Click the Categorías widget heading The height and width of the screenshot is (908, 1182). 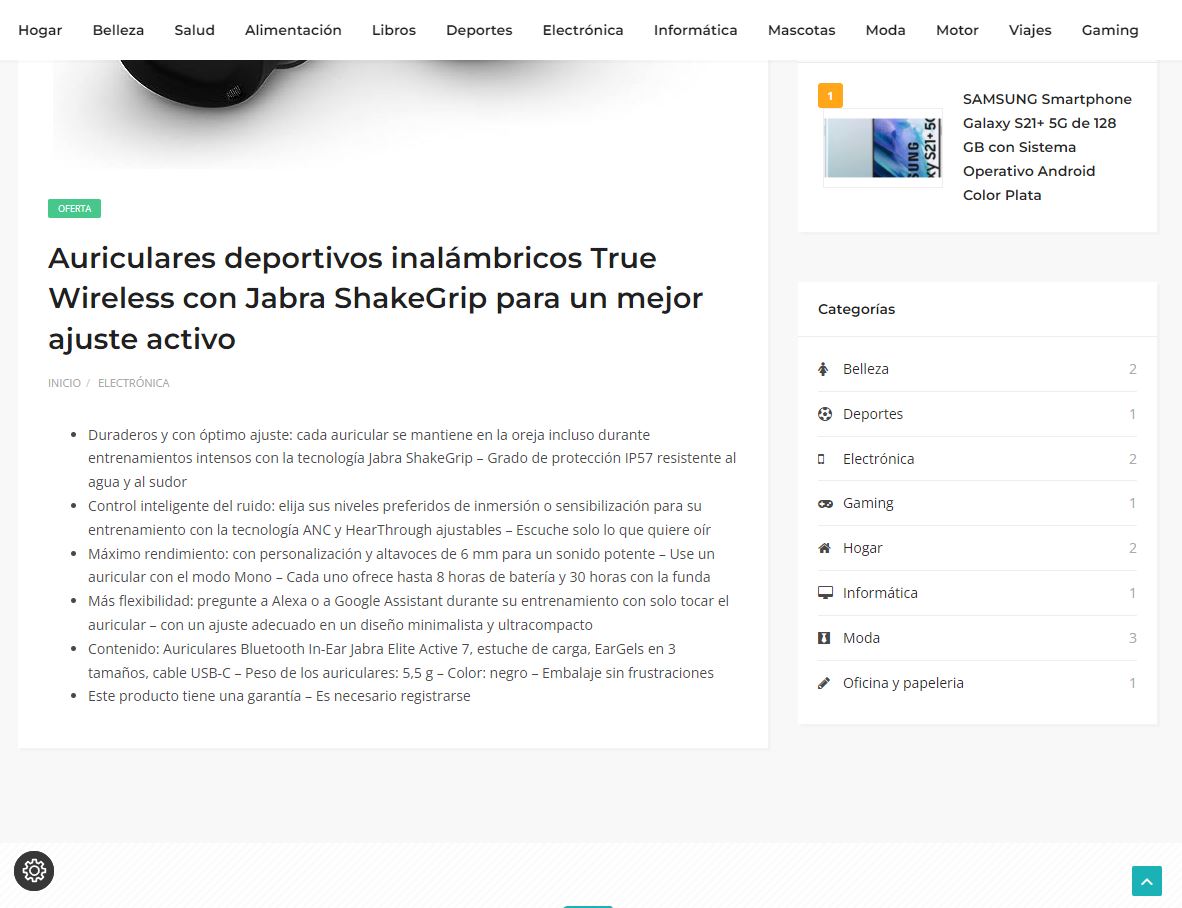(856, 309)
